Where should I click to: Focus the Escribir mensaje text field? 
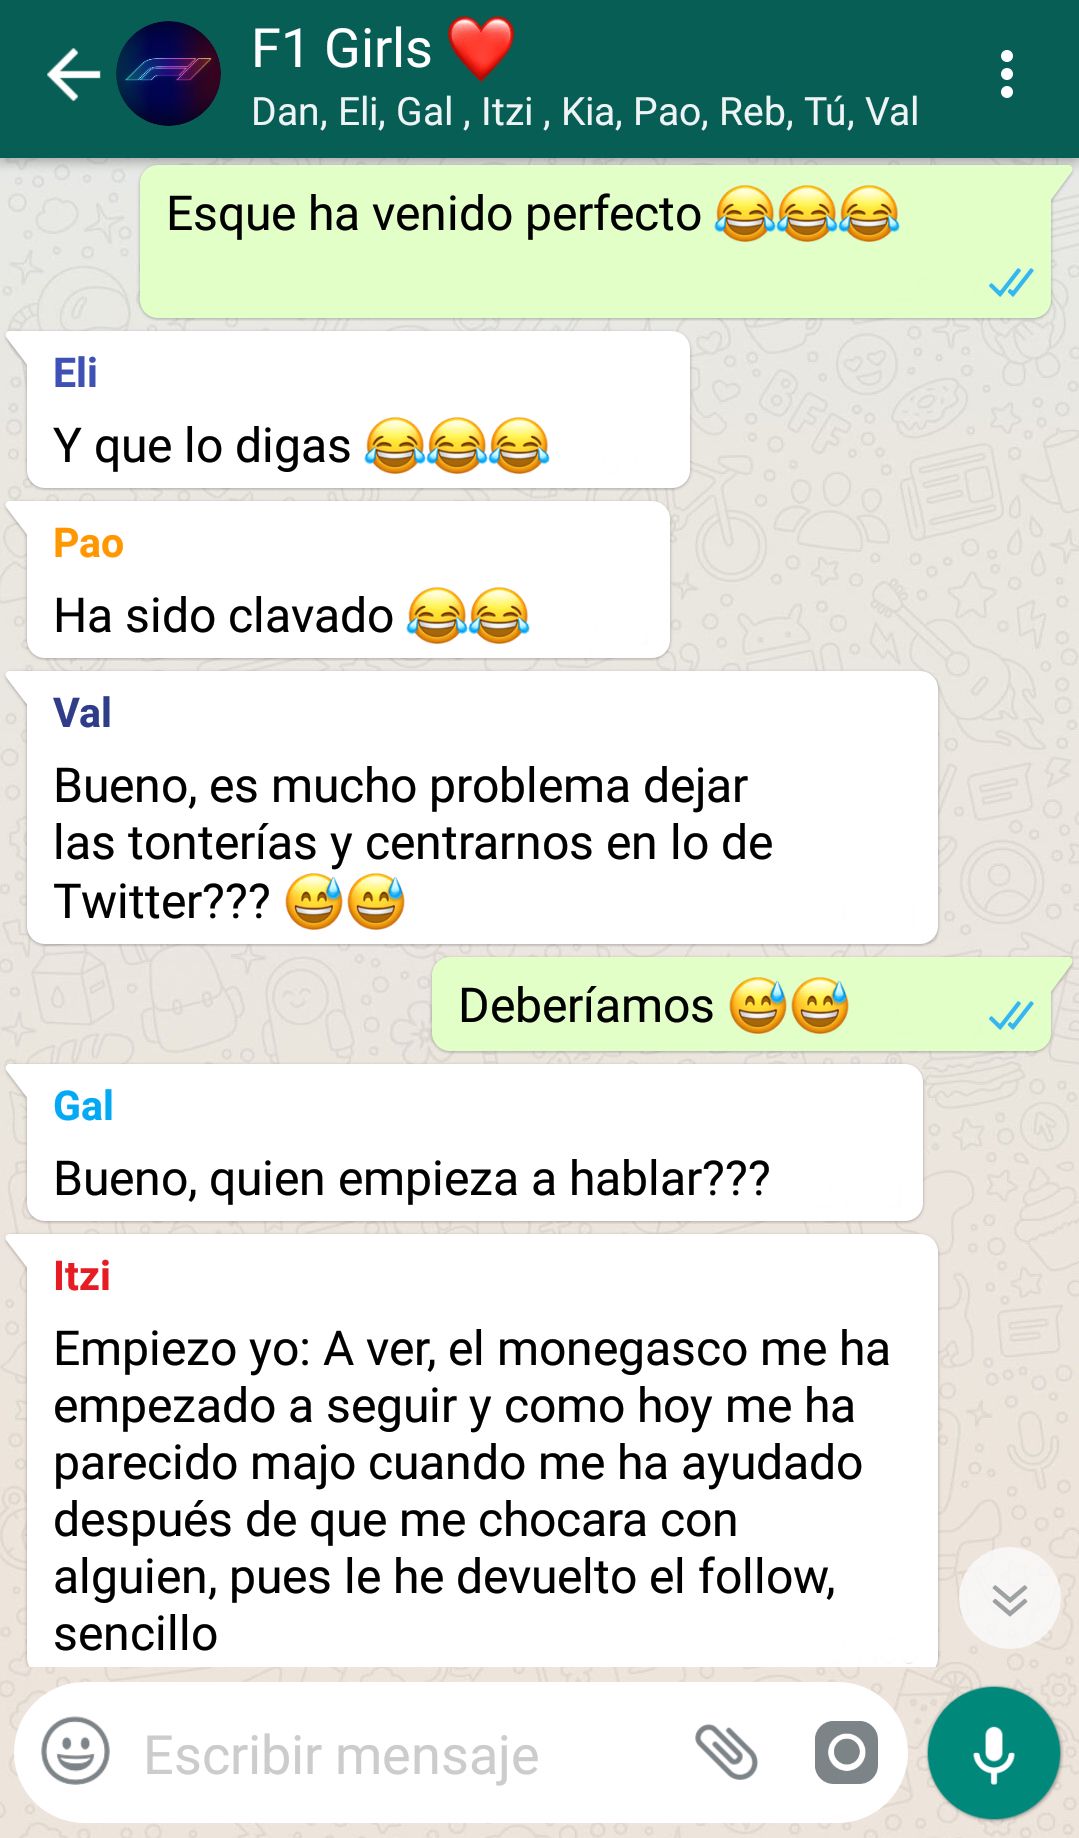400,1755
